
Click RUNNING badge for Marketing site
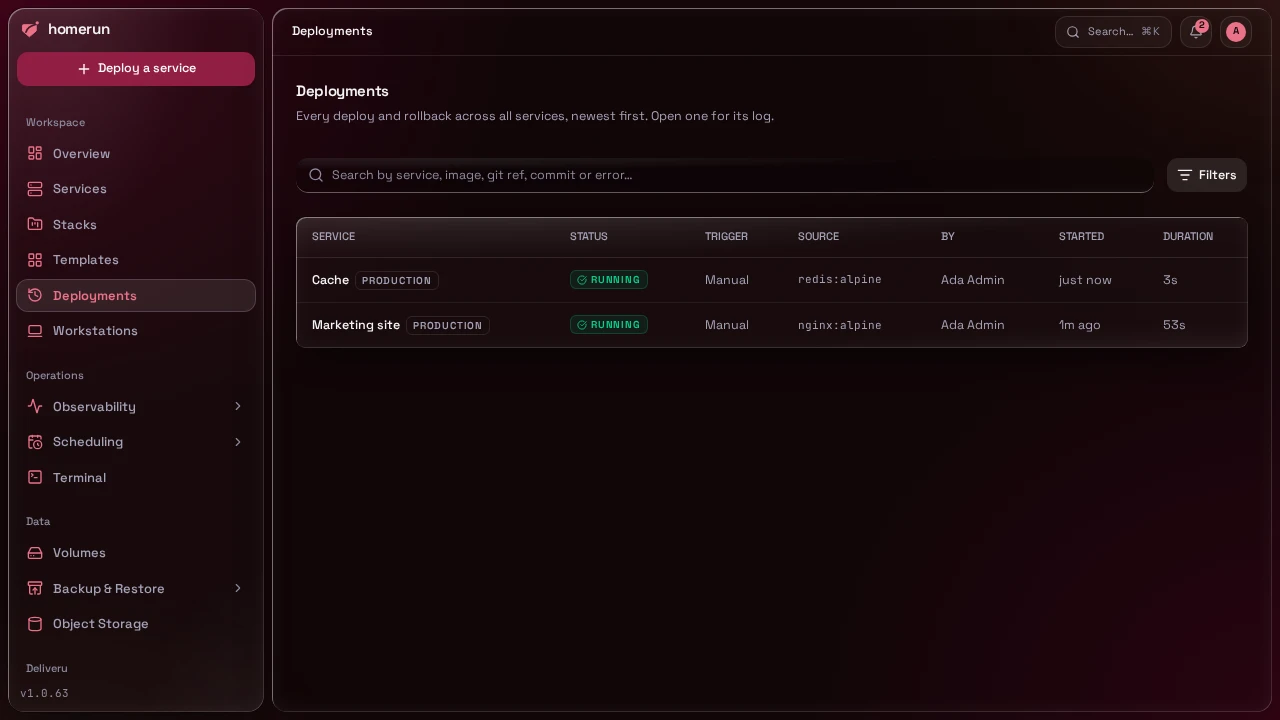[x=609, y=325]
